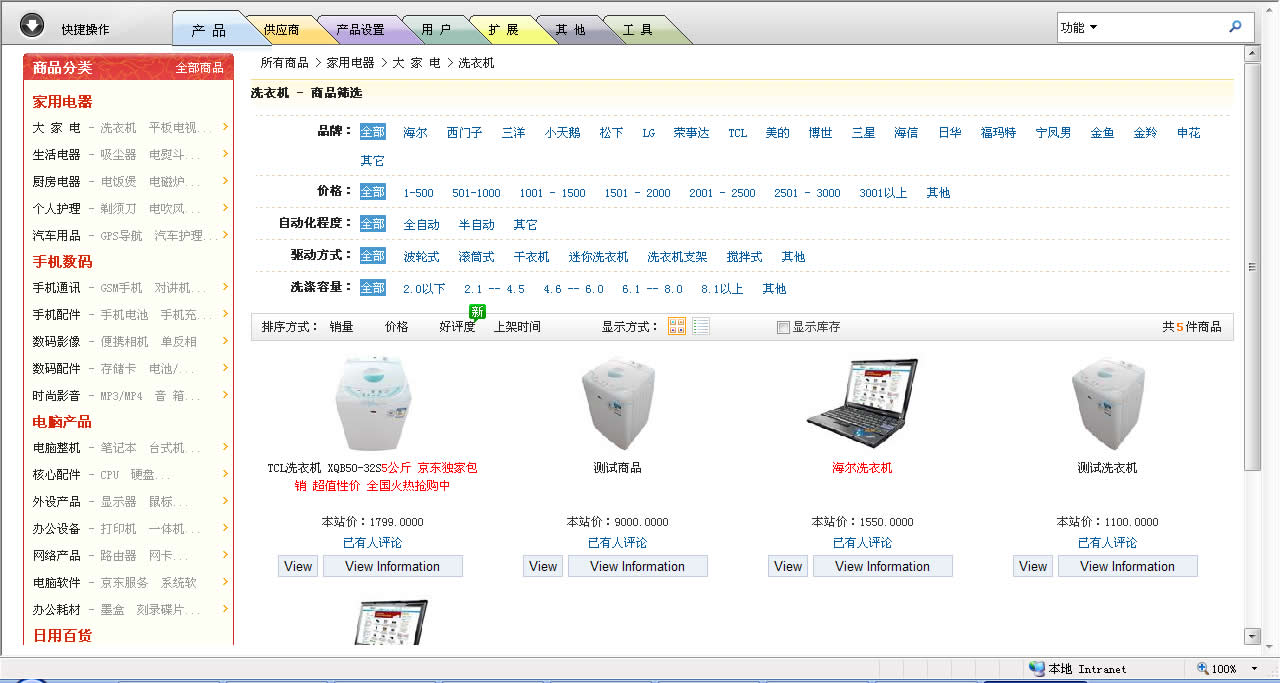1280x683 pixels.
Task: Expand the 个人护理 category arrow
Action: [x=226, y=208]
